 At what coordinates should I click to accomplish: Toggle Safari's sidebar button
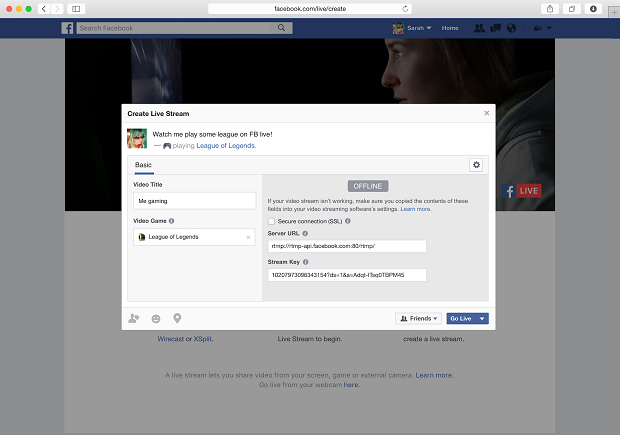pos(76,9)
